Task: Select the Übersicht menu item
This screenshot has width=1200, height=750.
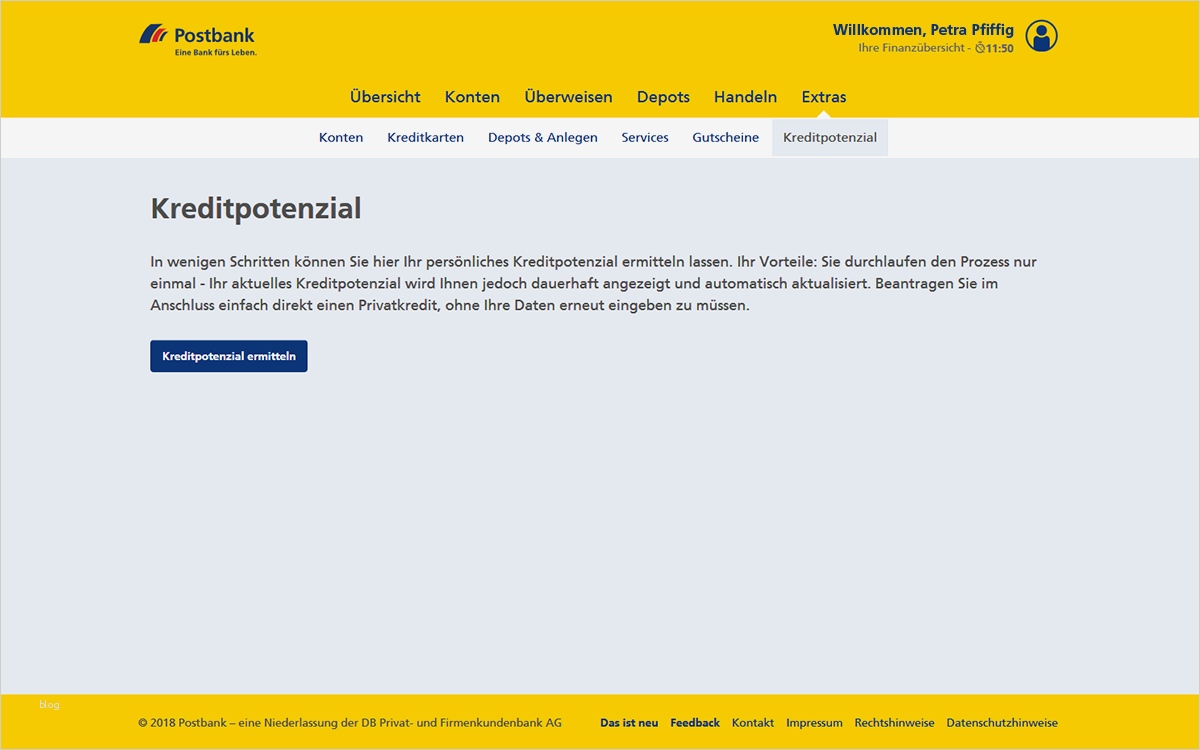Action: (x=385, y=96)
